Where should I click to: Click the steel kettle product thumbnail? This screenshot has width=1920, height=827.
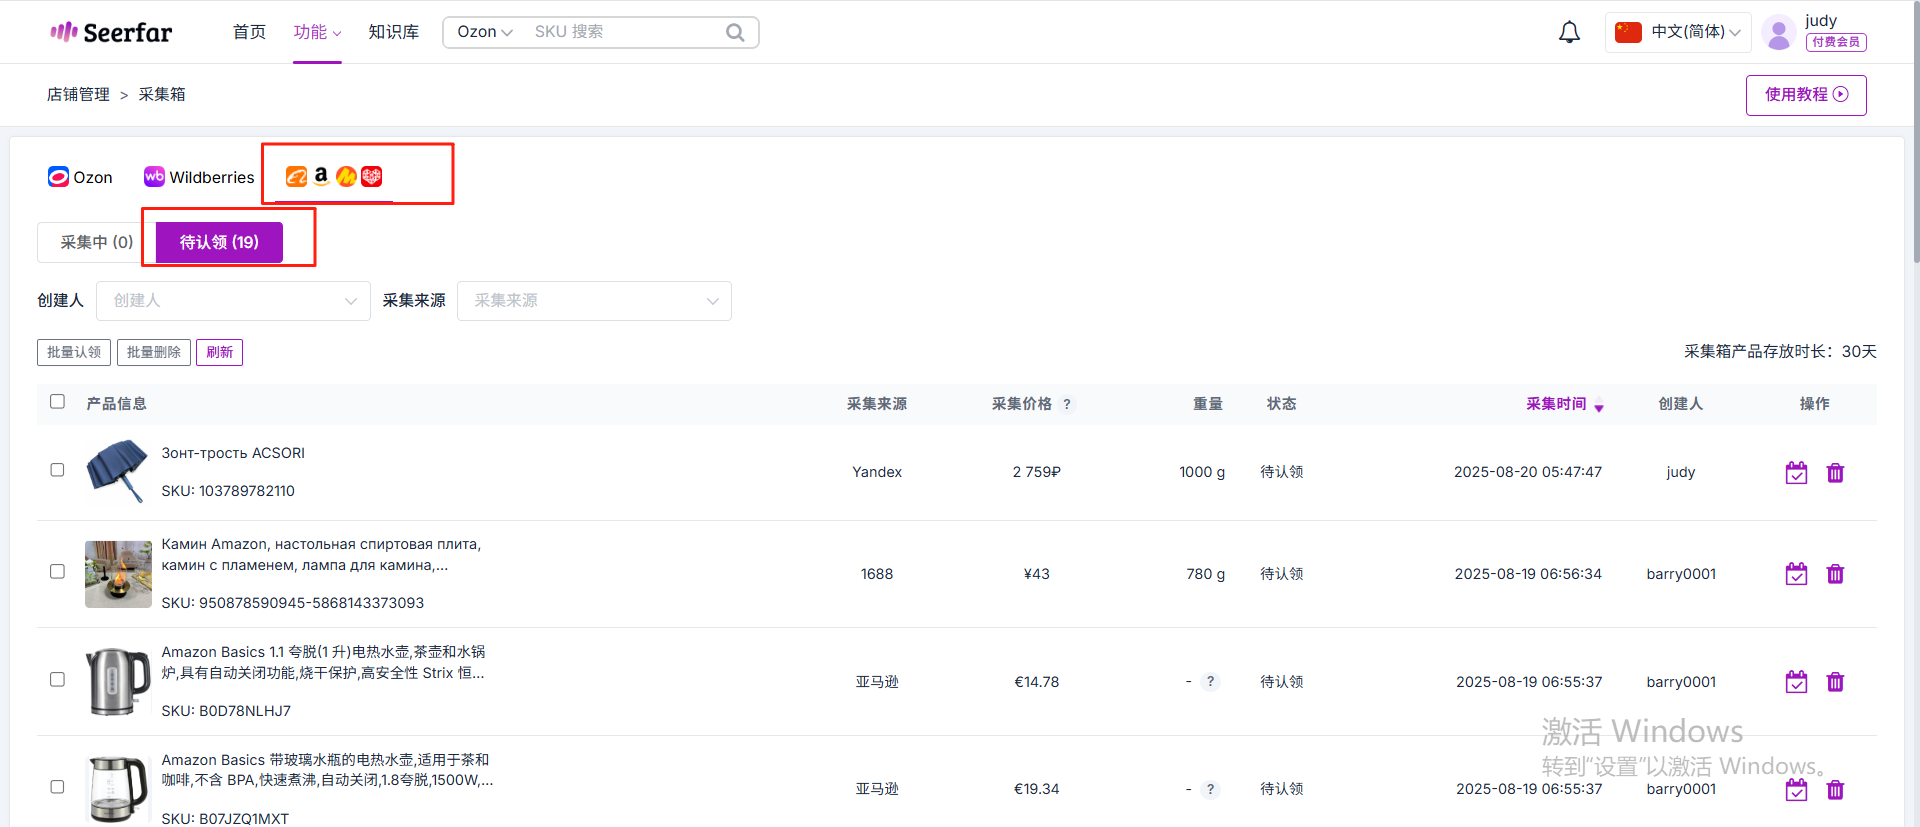[x=118, y=682]
